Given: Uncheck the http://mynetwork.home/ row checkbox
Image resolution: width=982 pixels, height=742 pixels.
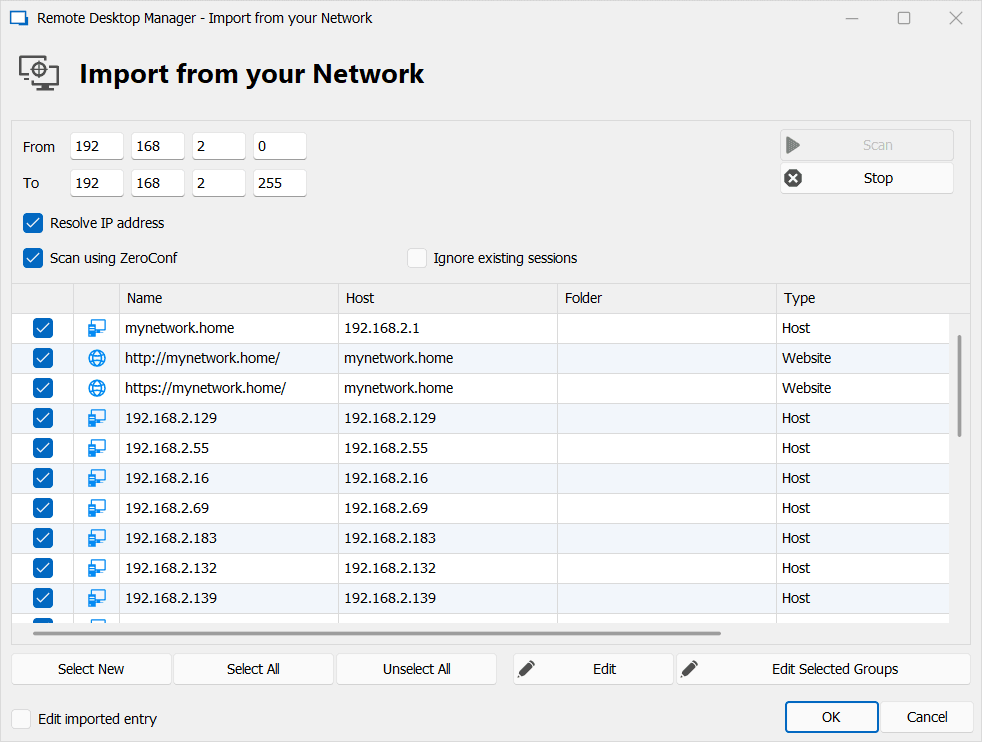Looking at the screenshot, I should [x=43, y=358].
